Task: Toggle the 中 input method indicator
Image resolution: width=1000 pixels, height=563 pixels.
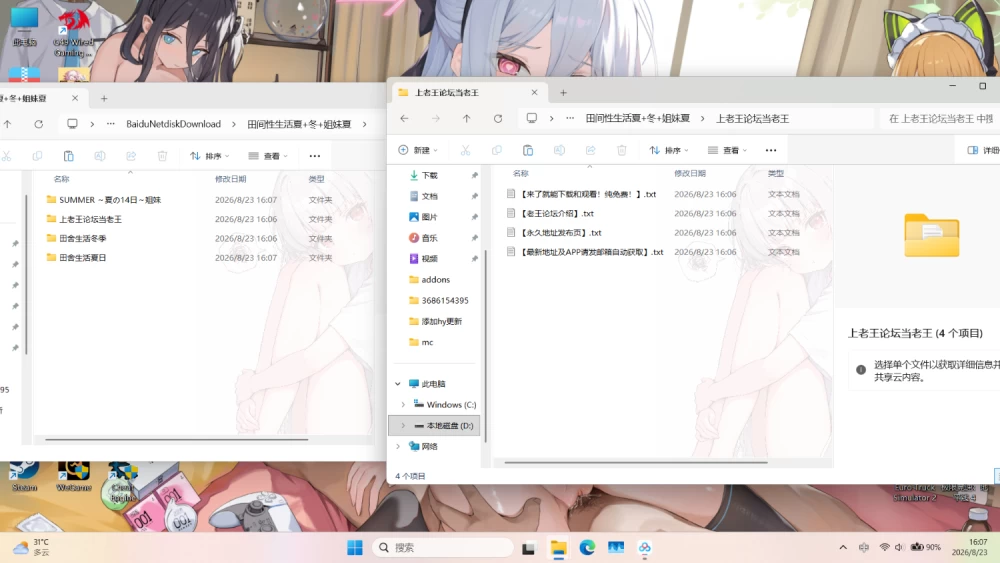Action: pyautogui.click(x=864, y=547)
